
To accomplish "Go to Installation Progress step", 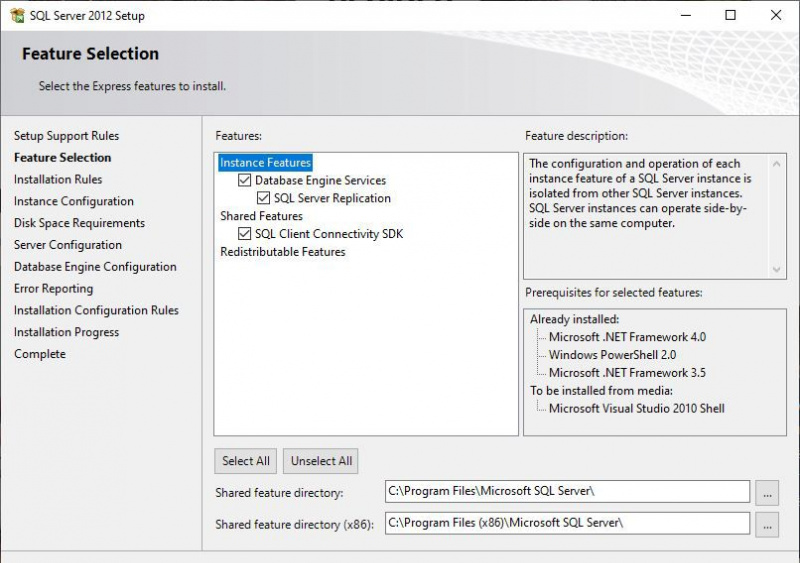I will click(66, 332).
